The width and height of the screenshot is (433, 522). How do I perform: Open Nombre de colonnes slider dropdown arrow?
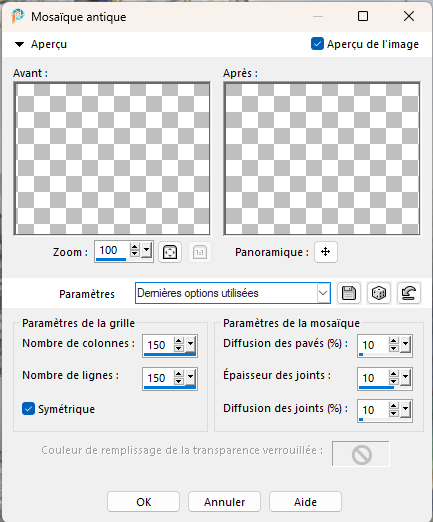pos(190,344)
